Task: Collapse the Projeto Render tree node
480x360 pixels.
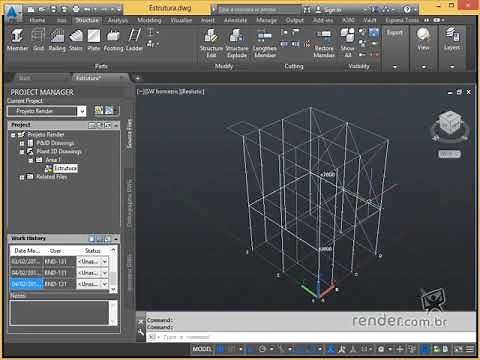Action: 13,135
